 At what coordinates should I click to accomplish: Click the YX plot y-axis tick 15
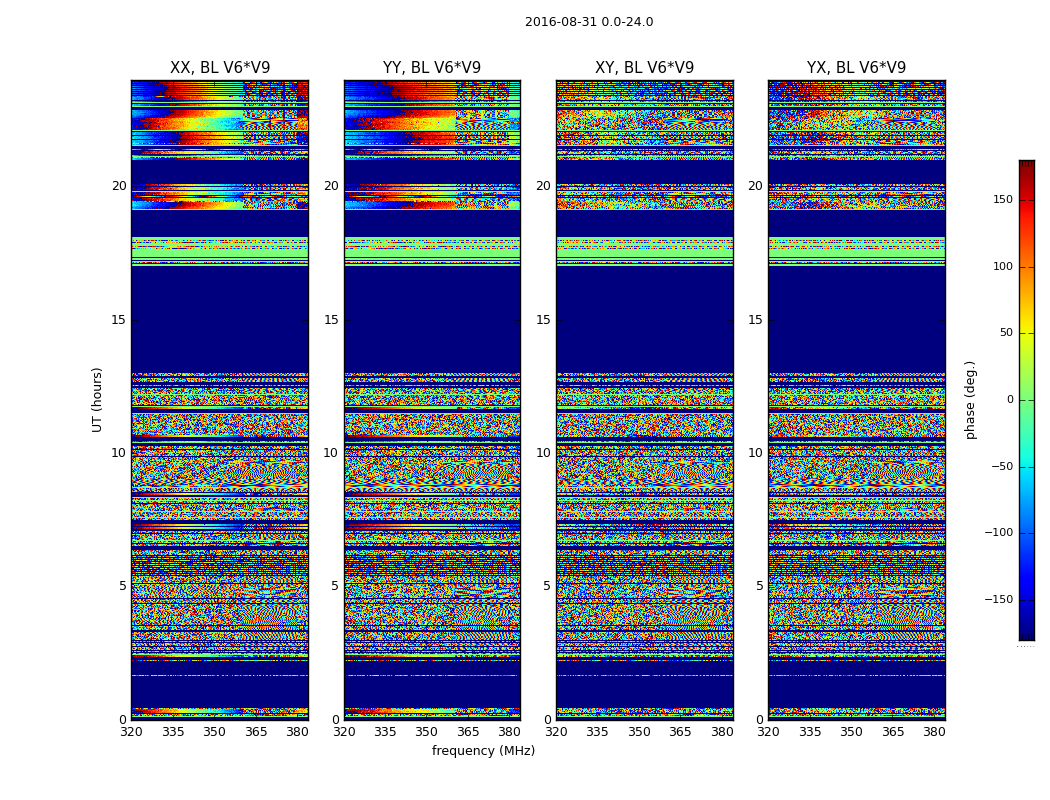click(755, 319)
